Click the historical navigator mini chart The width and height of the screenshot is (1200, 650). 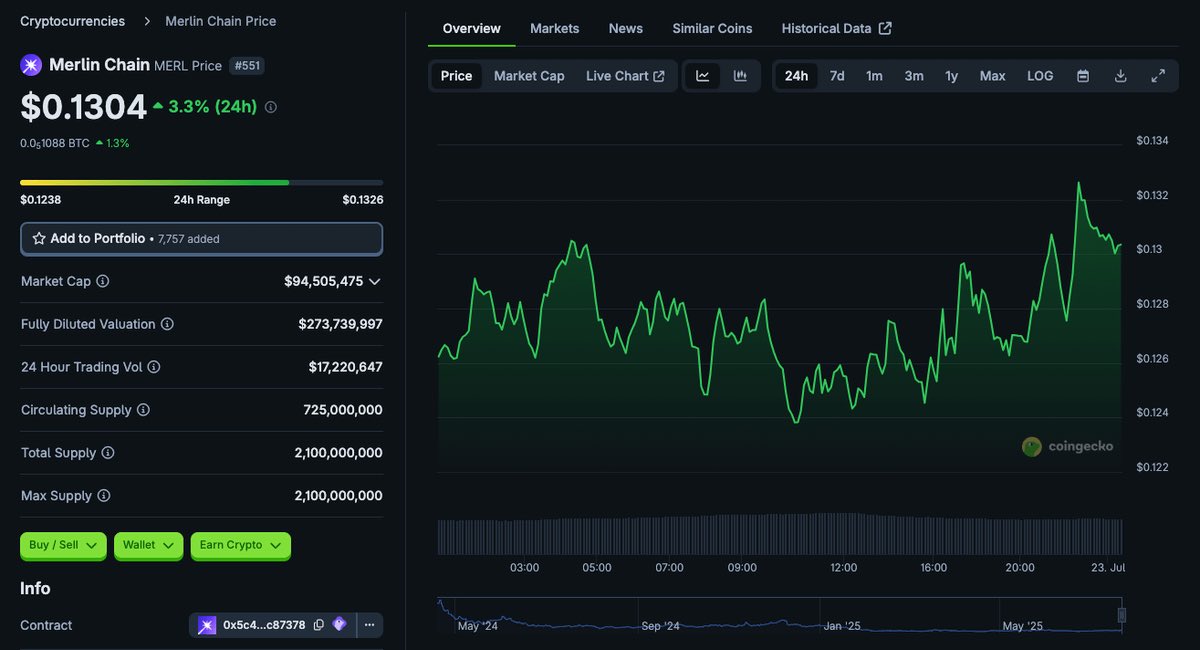pyautogui.click(x=780, y=615)
